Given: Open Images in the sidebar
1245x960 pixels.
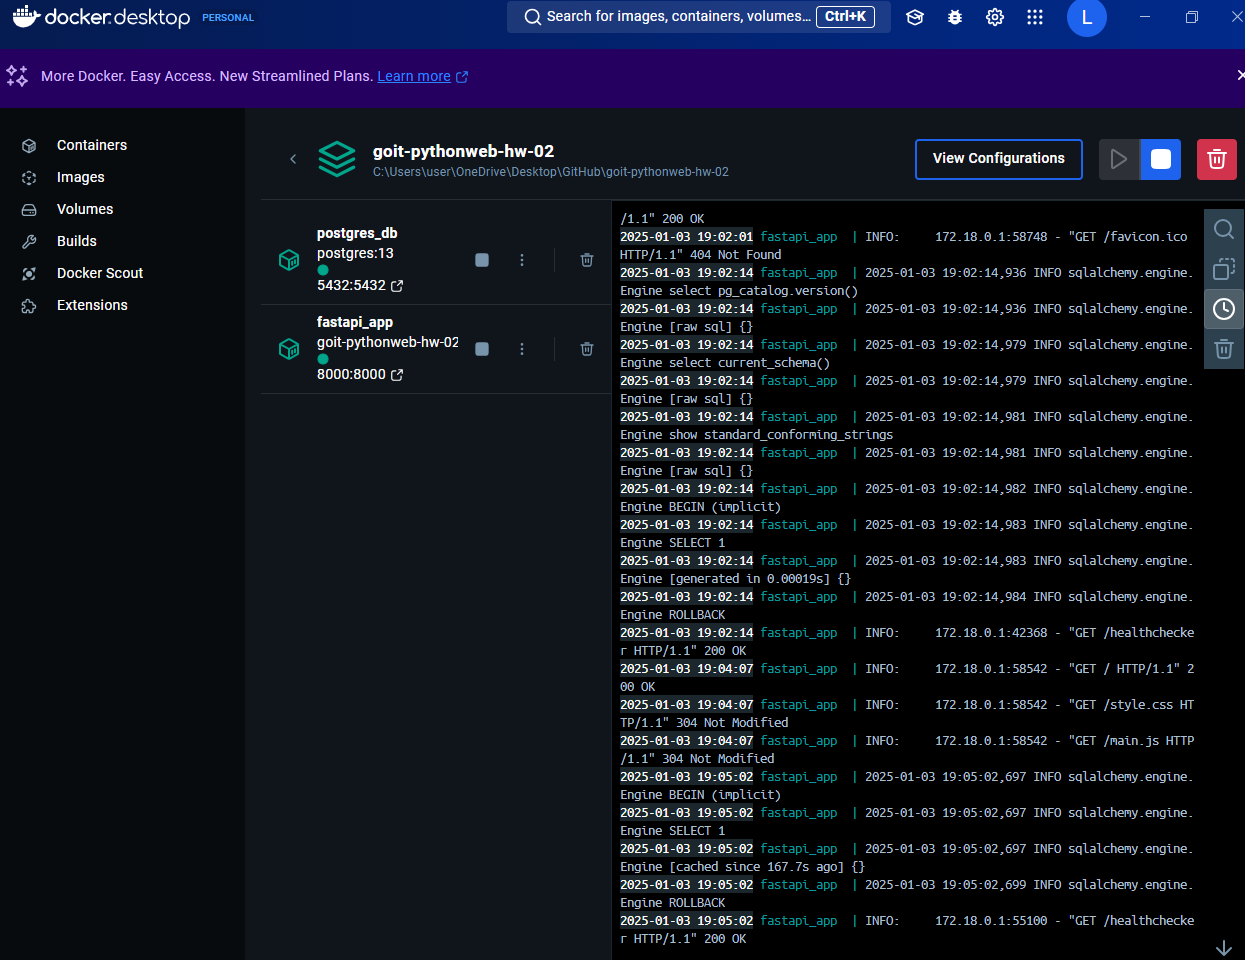Looking at the screenshot, I should click(81, 177).
